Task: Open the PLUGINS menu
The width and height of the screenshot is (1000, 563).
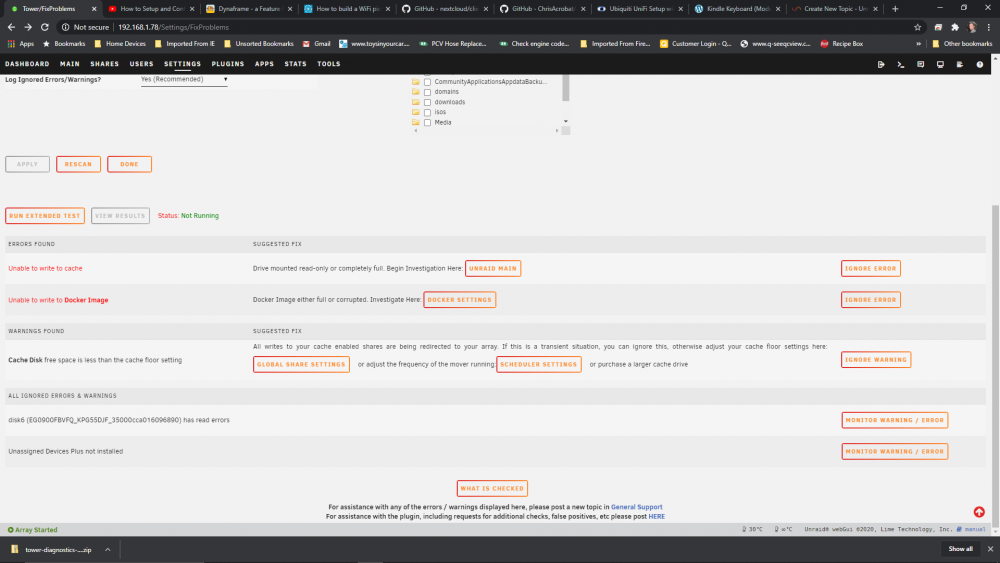Action: point(228,64)
